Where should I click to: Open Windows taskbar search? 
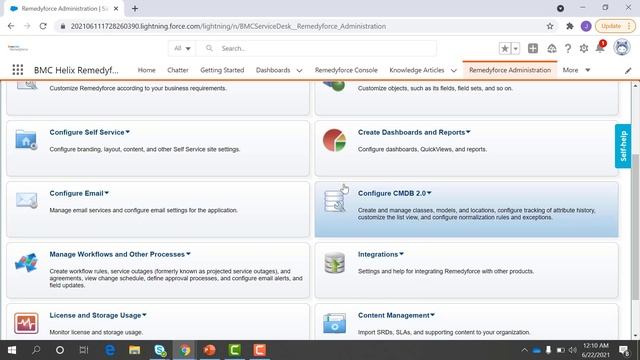(x=36, y=350)
